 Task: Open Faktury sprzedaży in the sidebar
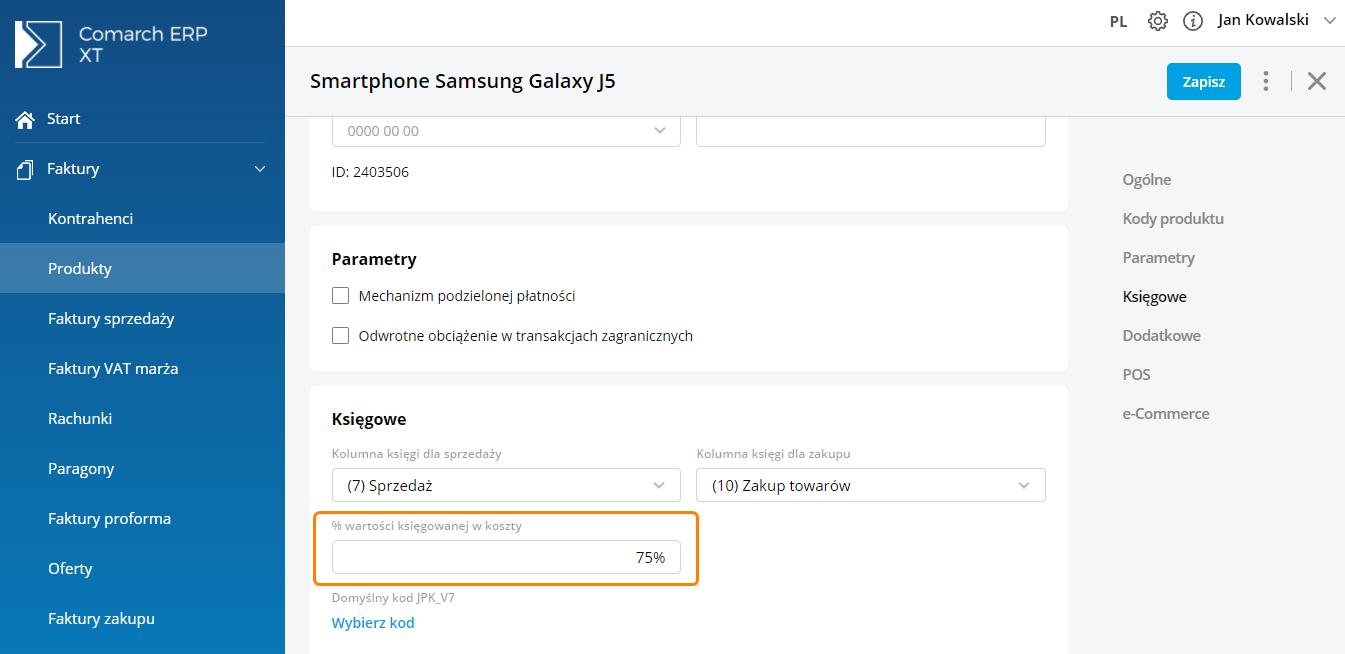point(111,319)
